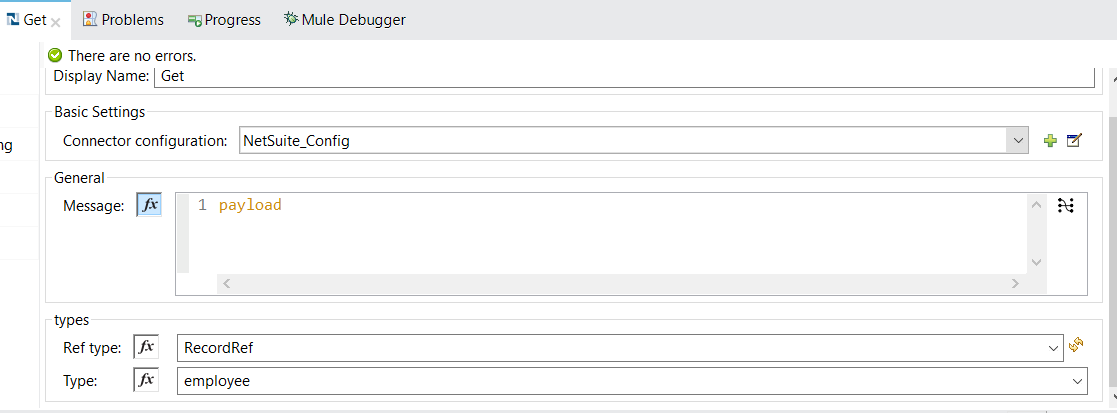Screen dimensions: 1117x413
Task: Click the Message editor horizontal scrollbar
Action: (622, 283)
